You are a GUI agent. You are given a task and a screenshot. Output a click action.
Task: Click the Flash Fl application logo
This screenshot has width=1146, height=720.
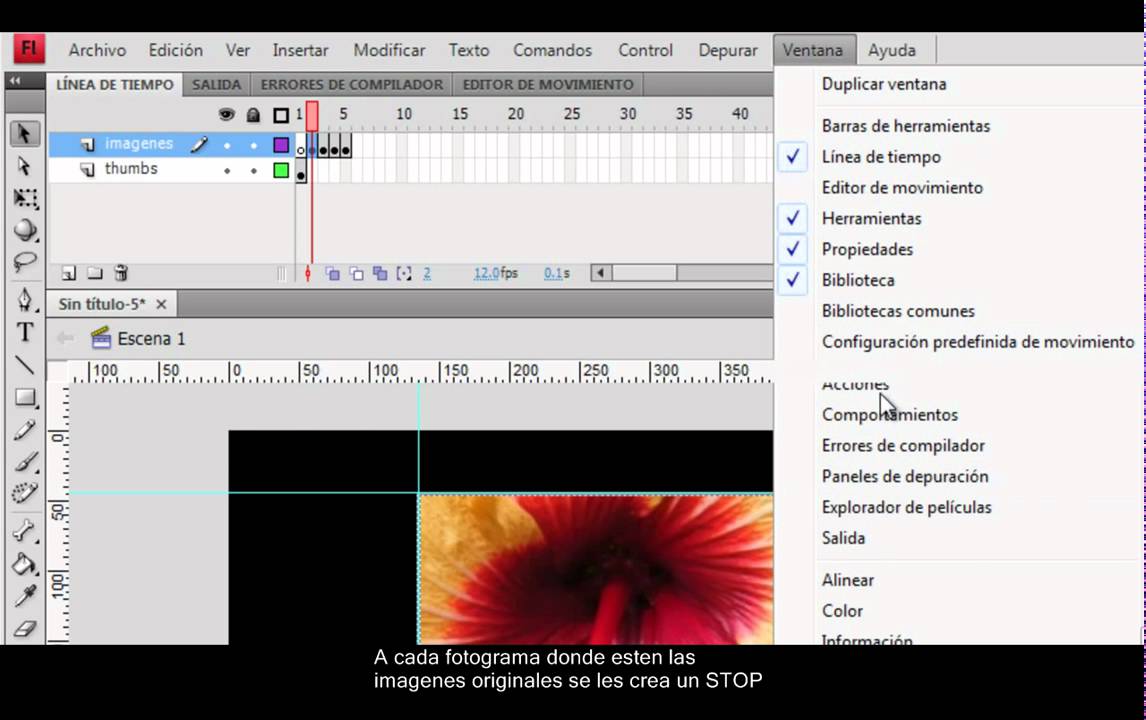click(29, 49)
